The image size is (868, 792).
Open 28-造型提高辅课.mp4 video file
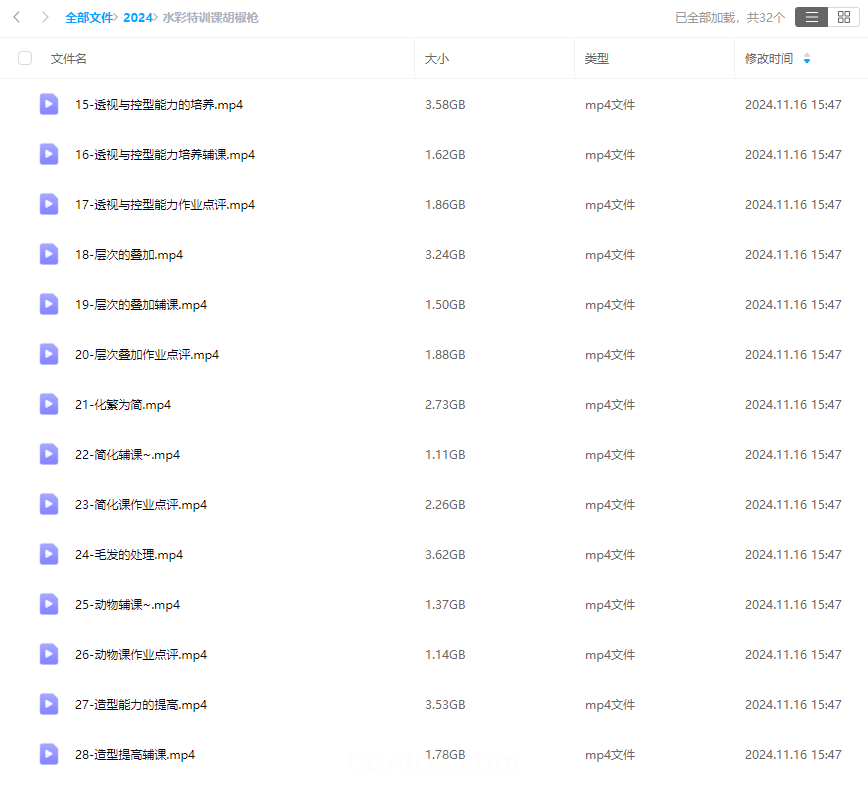pyautogui.click(x=135, y=755)
